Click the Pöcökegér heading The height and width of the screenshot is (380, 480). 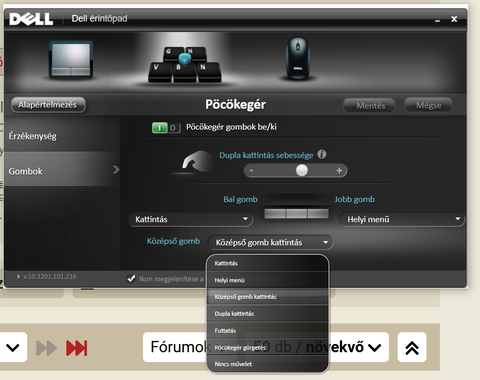pyautogui.click(x=235, y=104)
